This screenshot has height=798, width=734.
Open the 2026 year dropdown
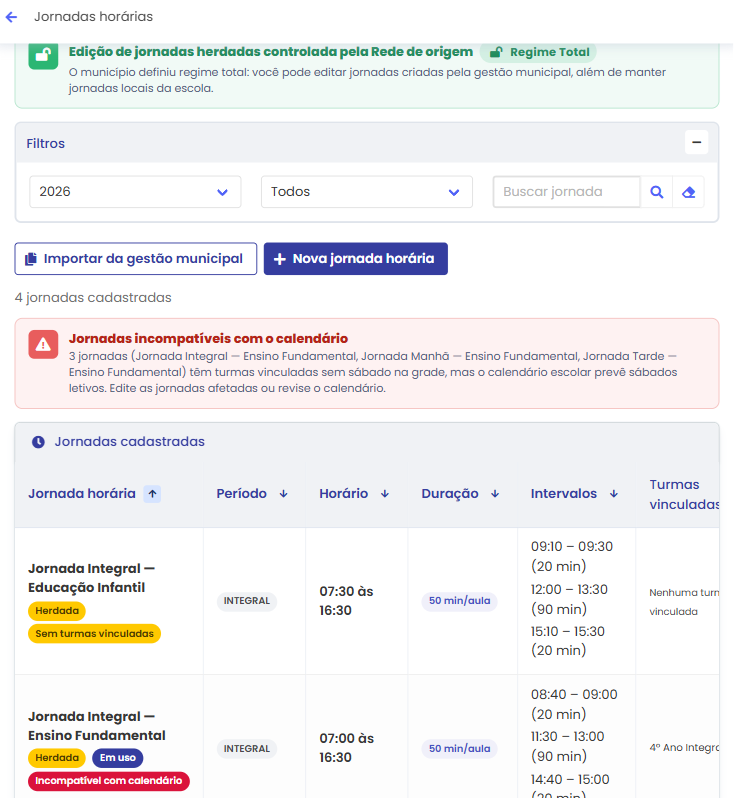(x=135, y=192)
